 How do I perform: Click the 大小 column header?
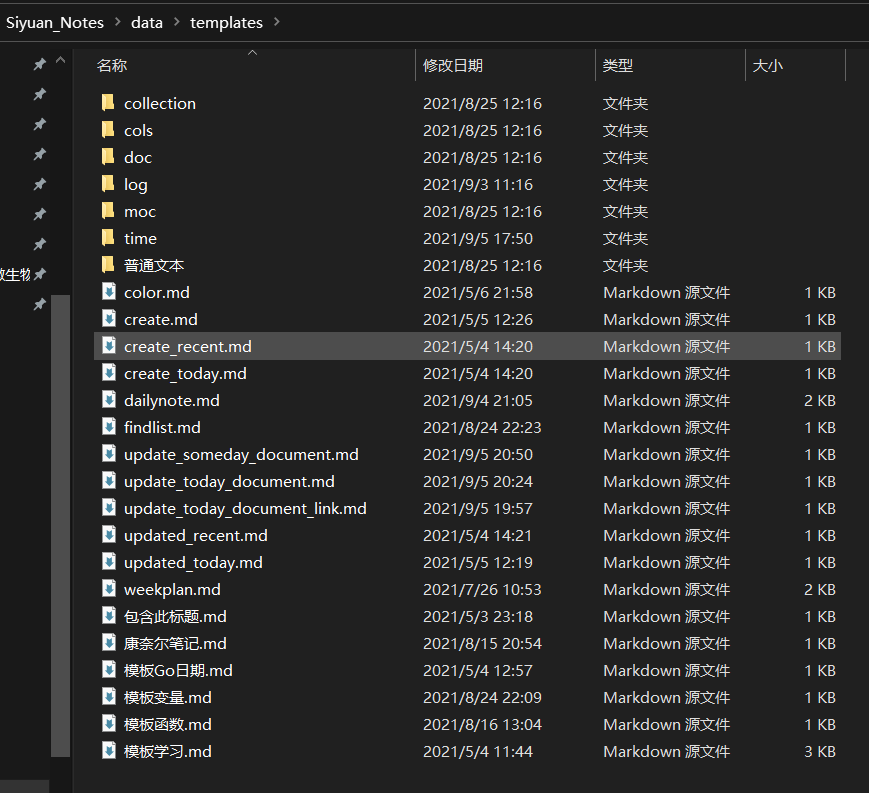[768, 66]
